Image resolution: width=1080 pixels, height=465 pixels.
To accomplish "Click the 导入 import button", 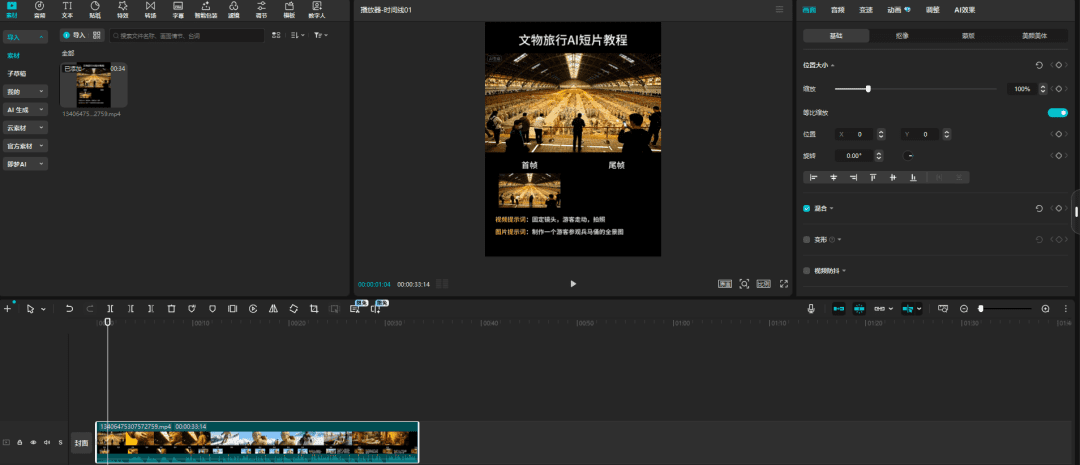I will click(74, 35).
